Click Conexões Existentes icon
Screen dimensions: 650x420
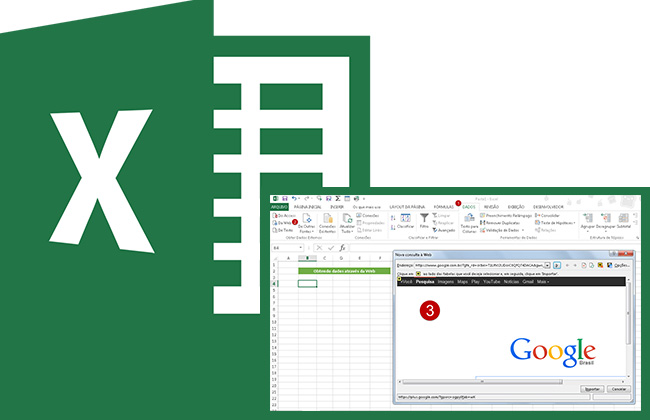(x=327, y=223)
